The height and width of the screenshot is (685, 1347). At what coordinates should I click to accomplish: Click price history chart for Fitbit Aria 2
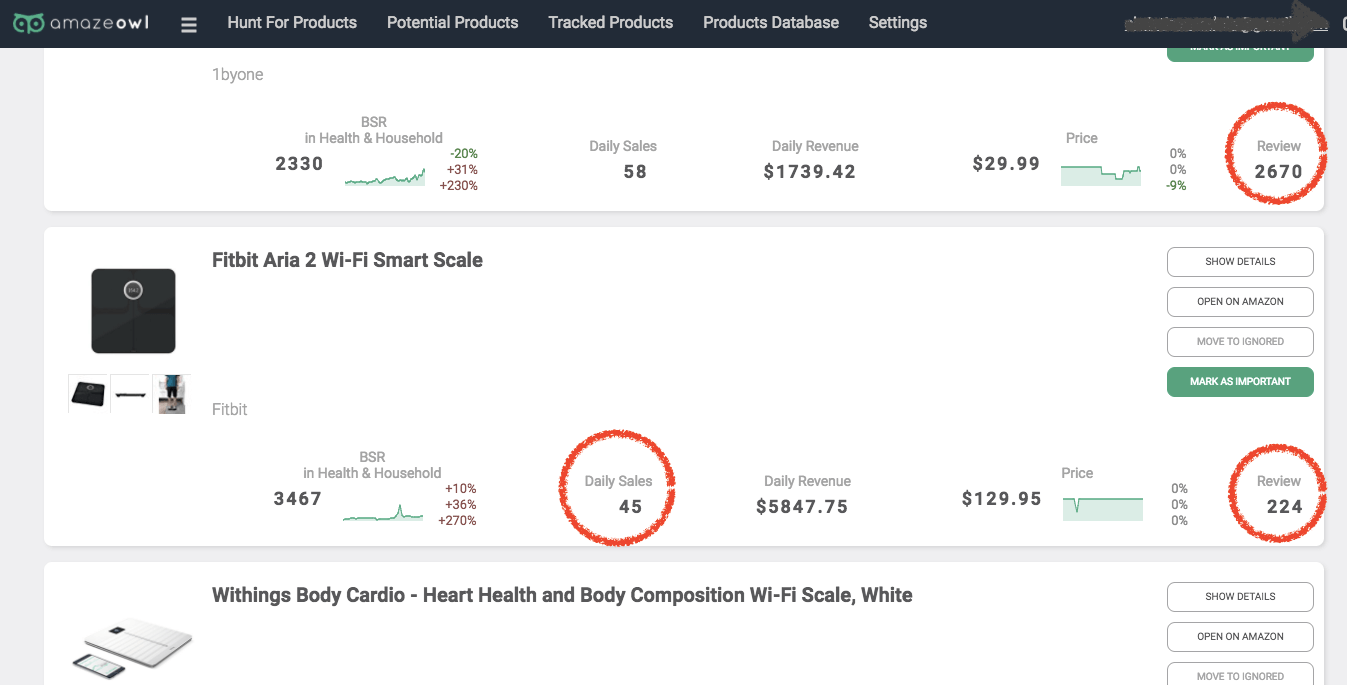point(1103,507)
